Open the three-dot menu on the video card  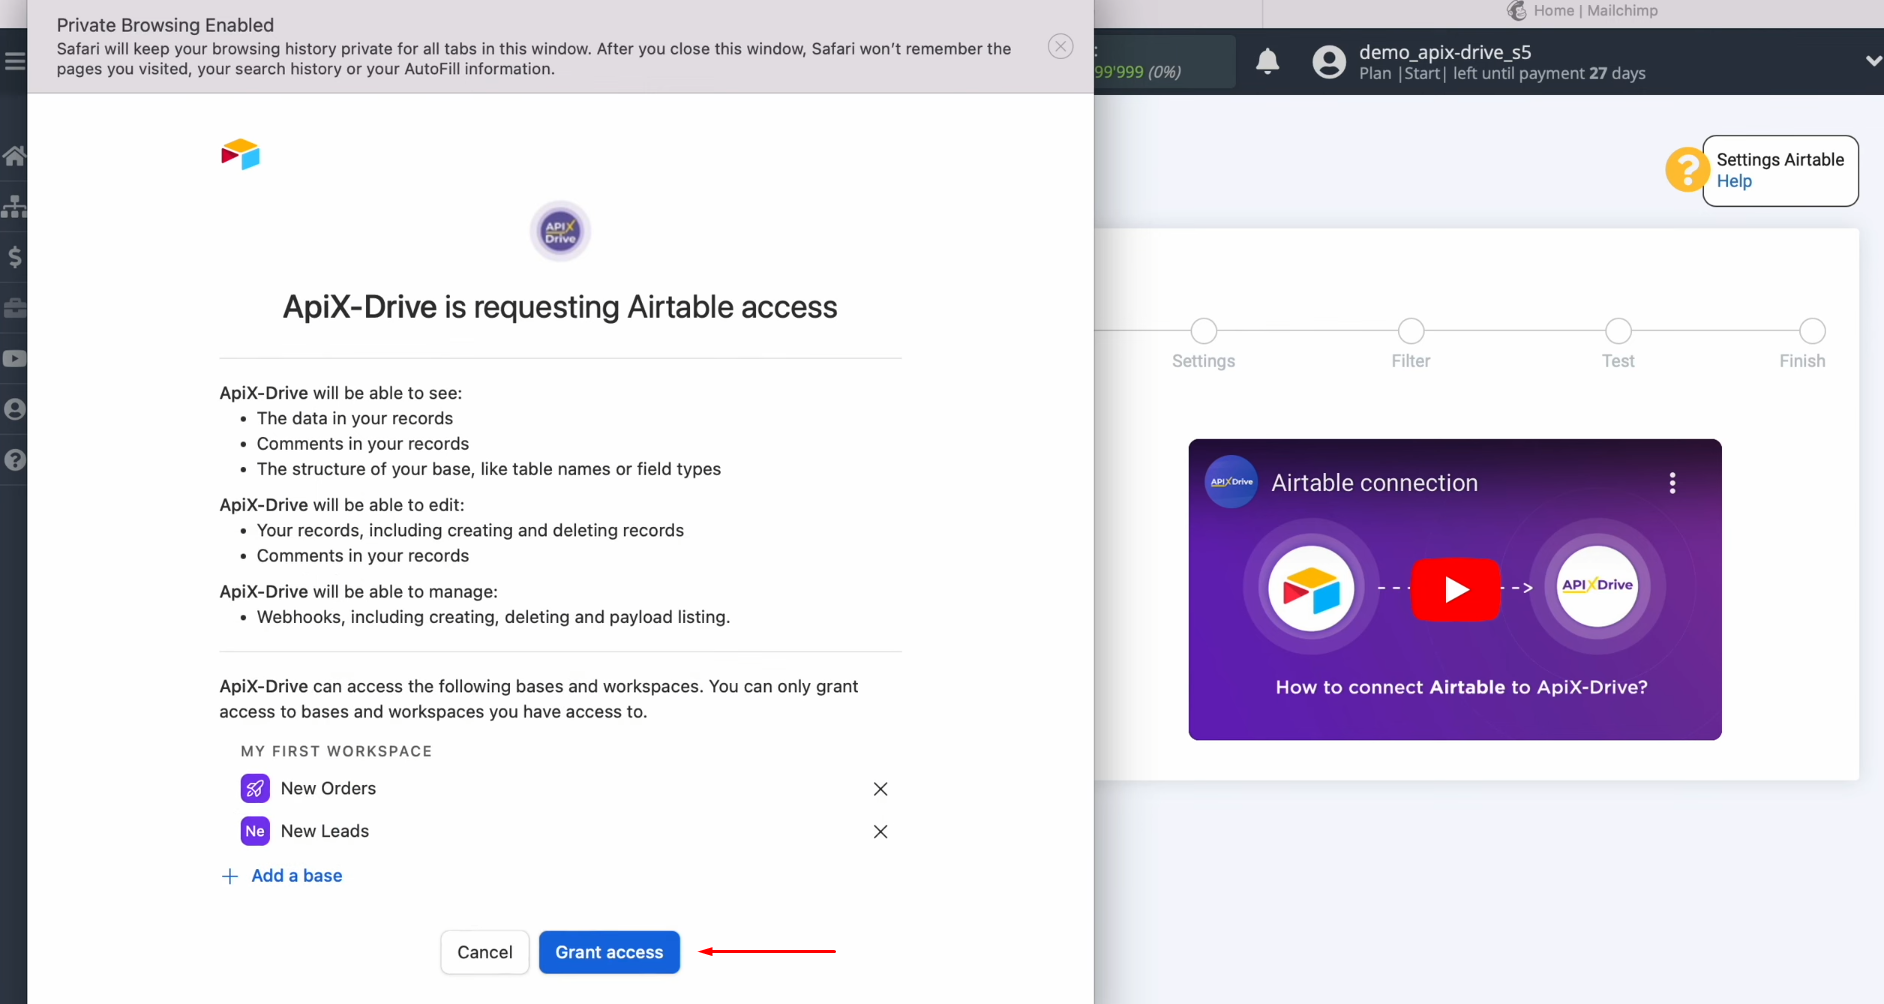(x=1671, y=482)
